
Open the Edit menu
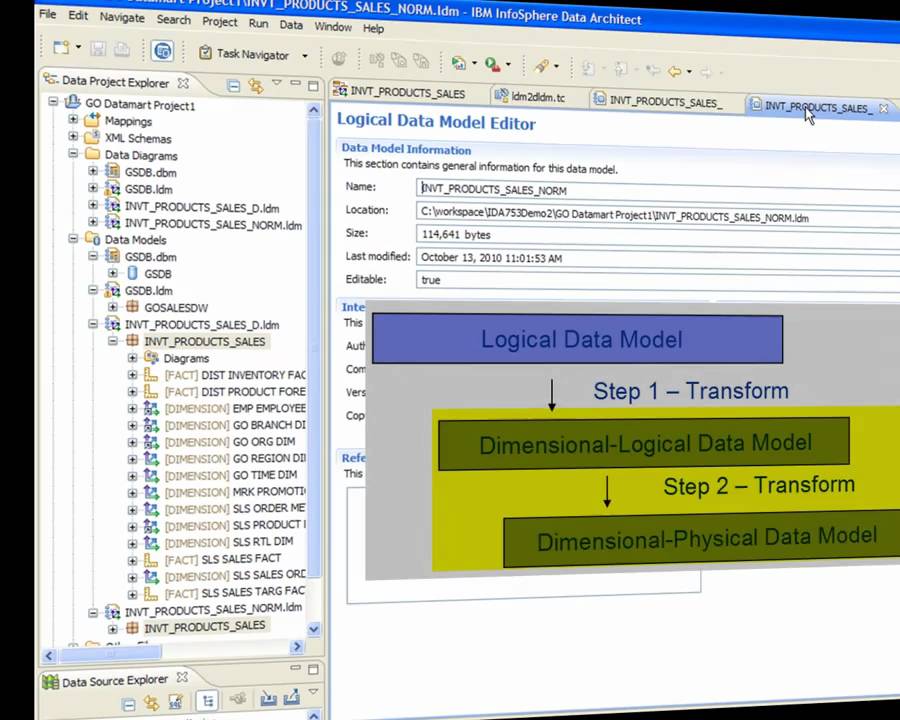click(78, 16)
